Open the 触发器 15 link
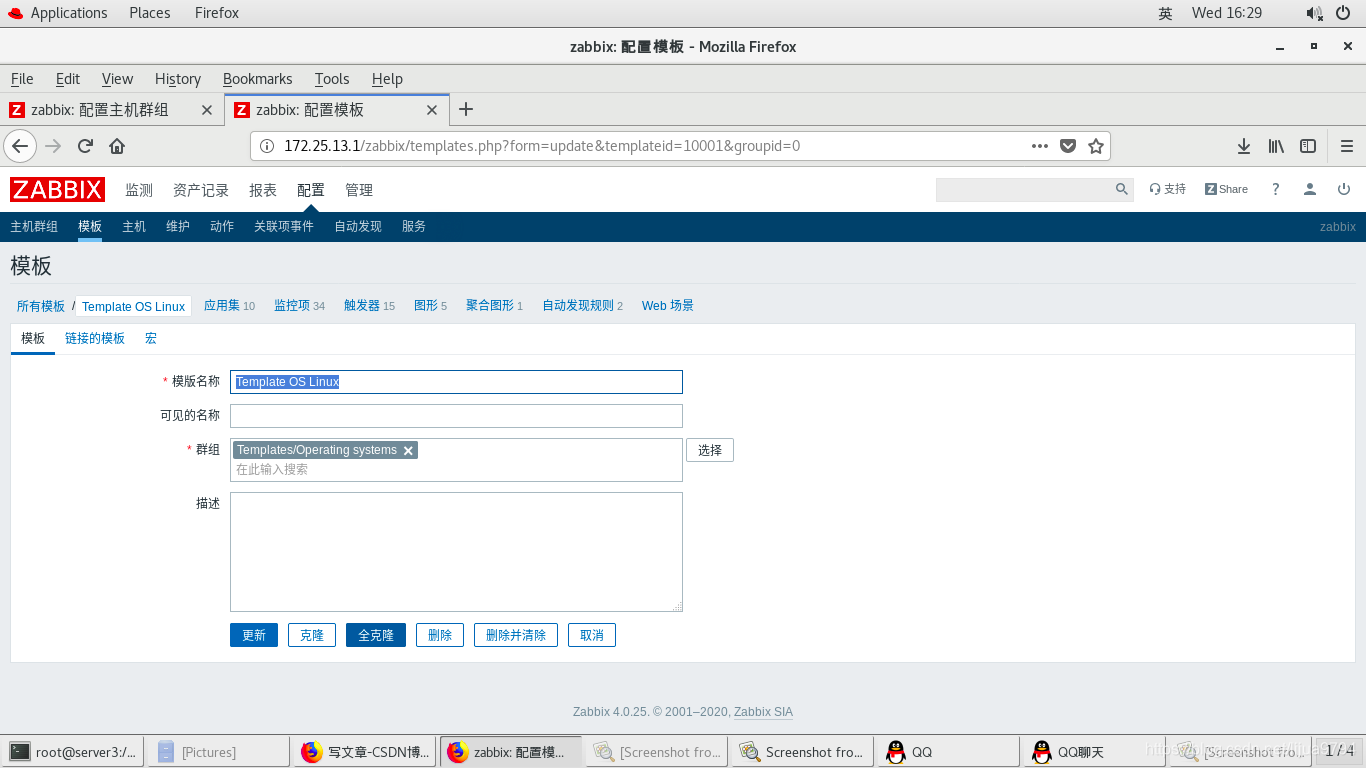The height and width of the screenshot is (768, 1366). 369,306
